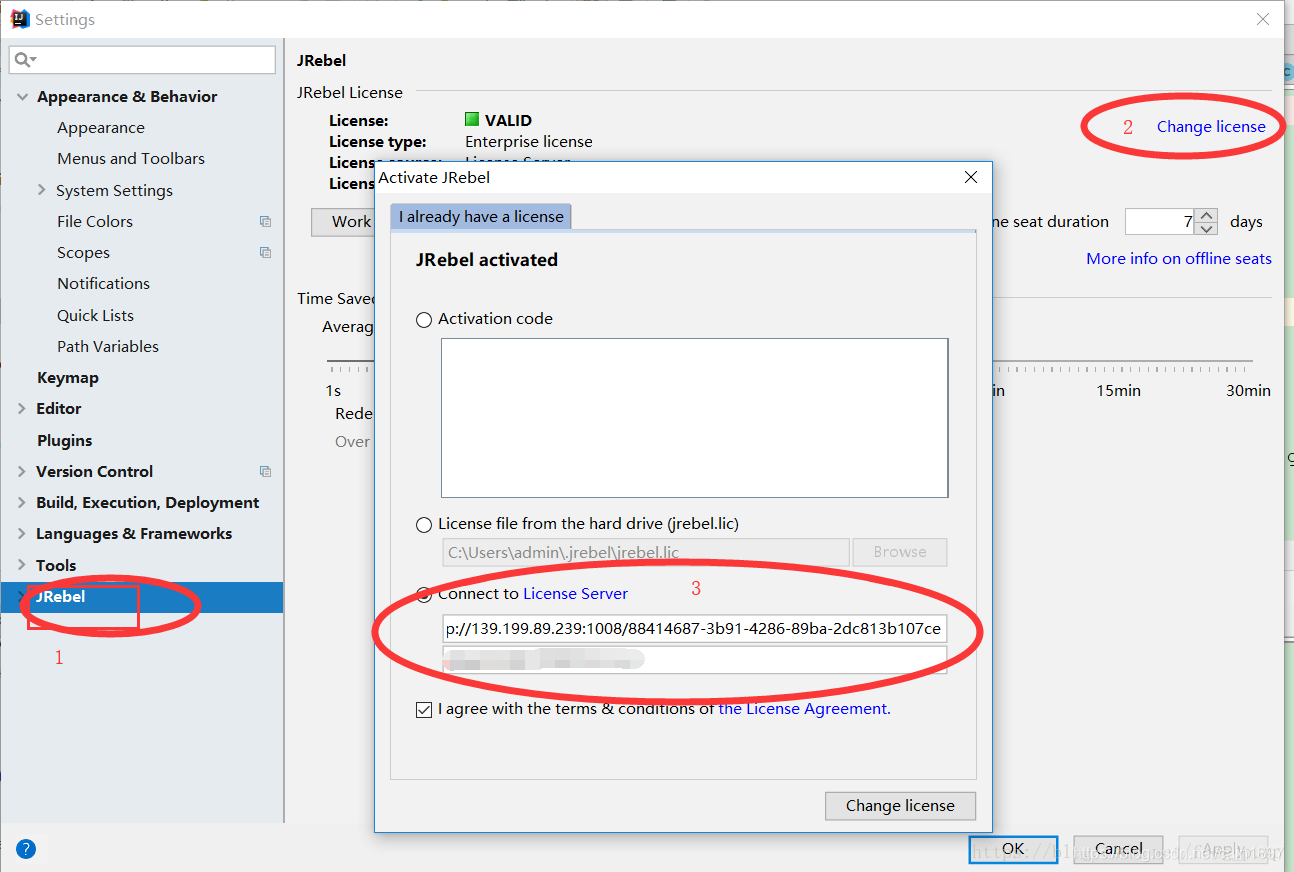Click the Change license button in dialog
Viewport: 1294px width, 872px height.
(900, 806)
